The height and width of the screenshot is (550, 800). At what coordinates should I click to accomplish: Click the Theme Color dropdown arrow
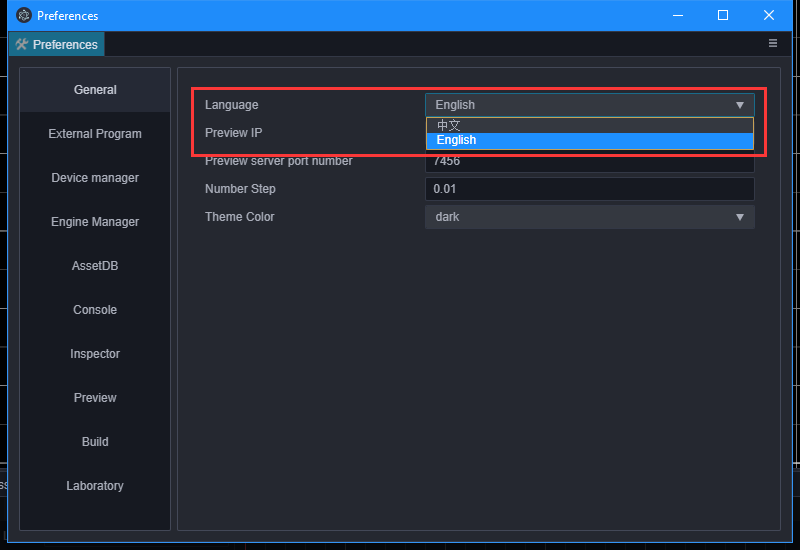[739, 217]
